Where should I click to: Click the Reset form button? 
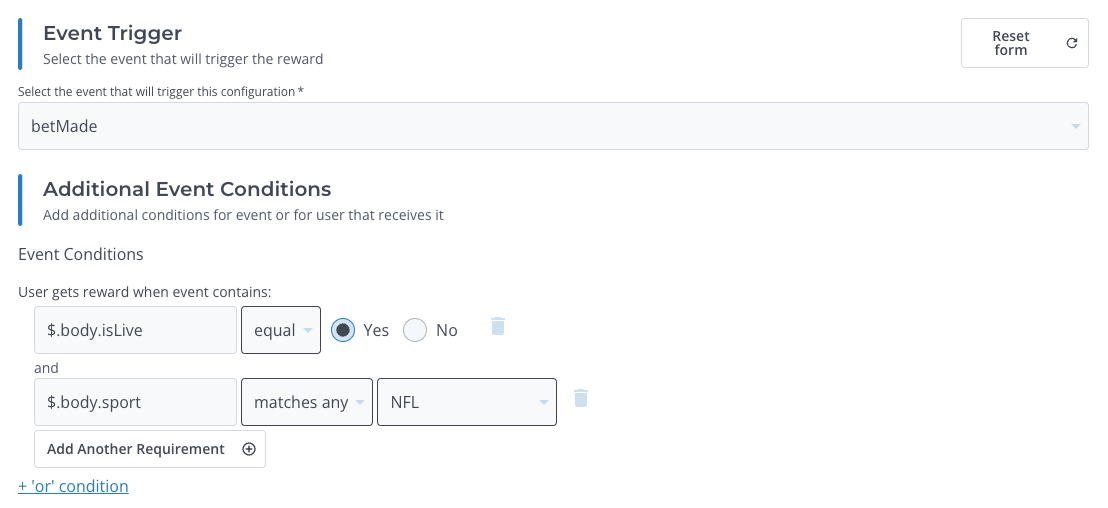[x=1024, y=43]
